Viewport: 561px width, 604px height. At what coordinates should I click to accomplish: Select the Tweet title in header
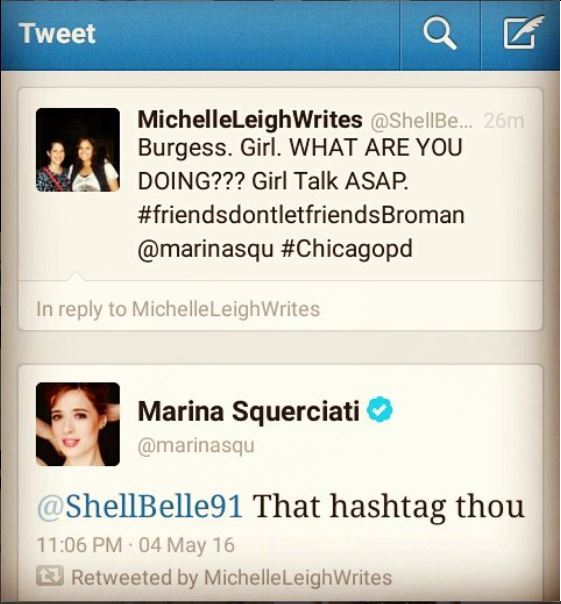[57, 33]
